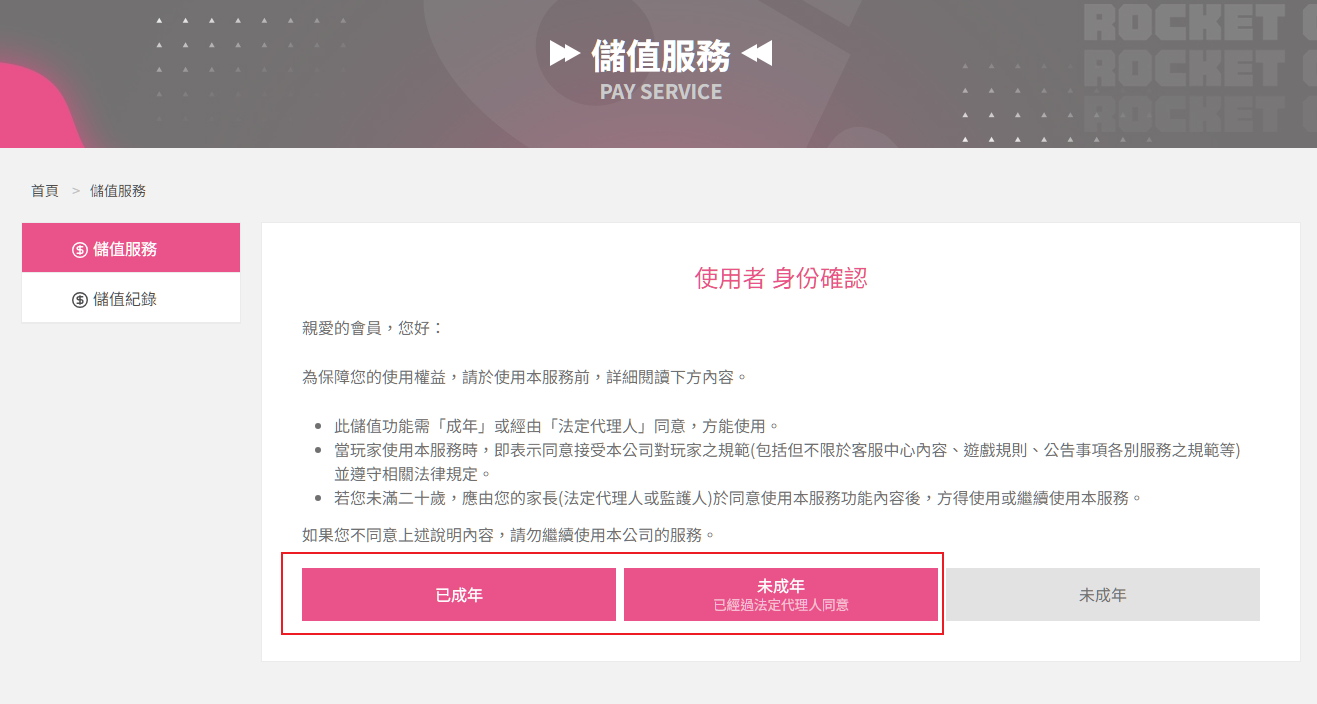Open the 儲值服務 sidebar menu item
The image size is (1317, 704).
(131, 248)
